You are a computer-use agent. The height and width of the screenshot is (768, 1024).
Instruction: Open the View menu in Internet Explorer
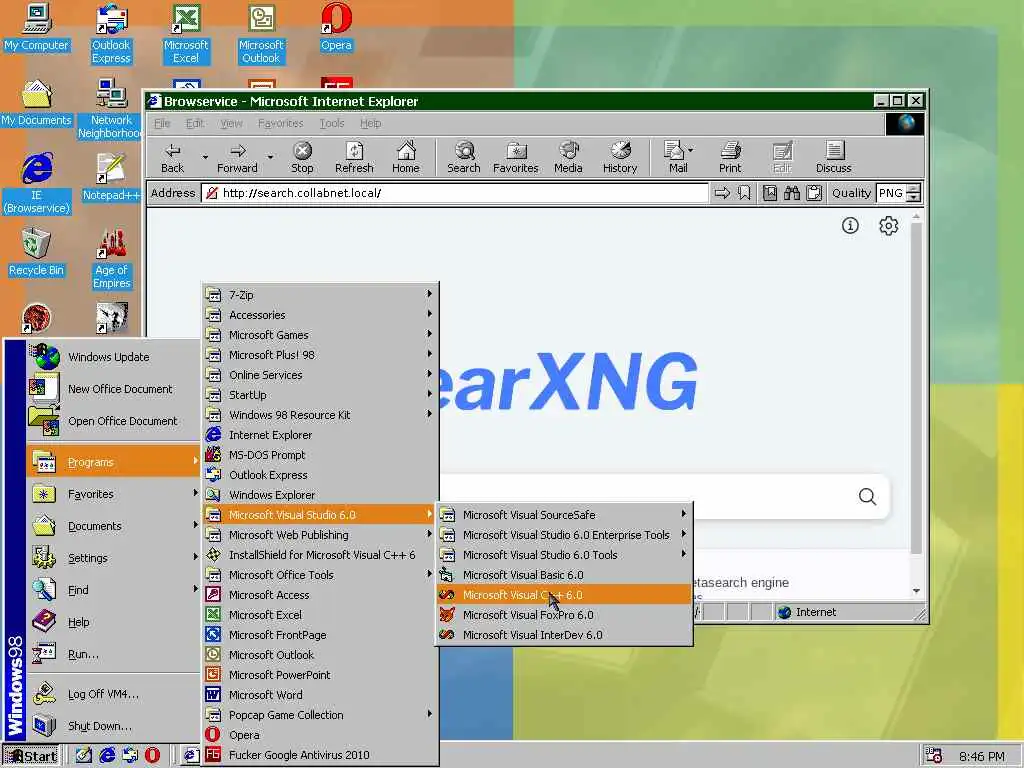231,123
